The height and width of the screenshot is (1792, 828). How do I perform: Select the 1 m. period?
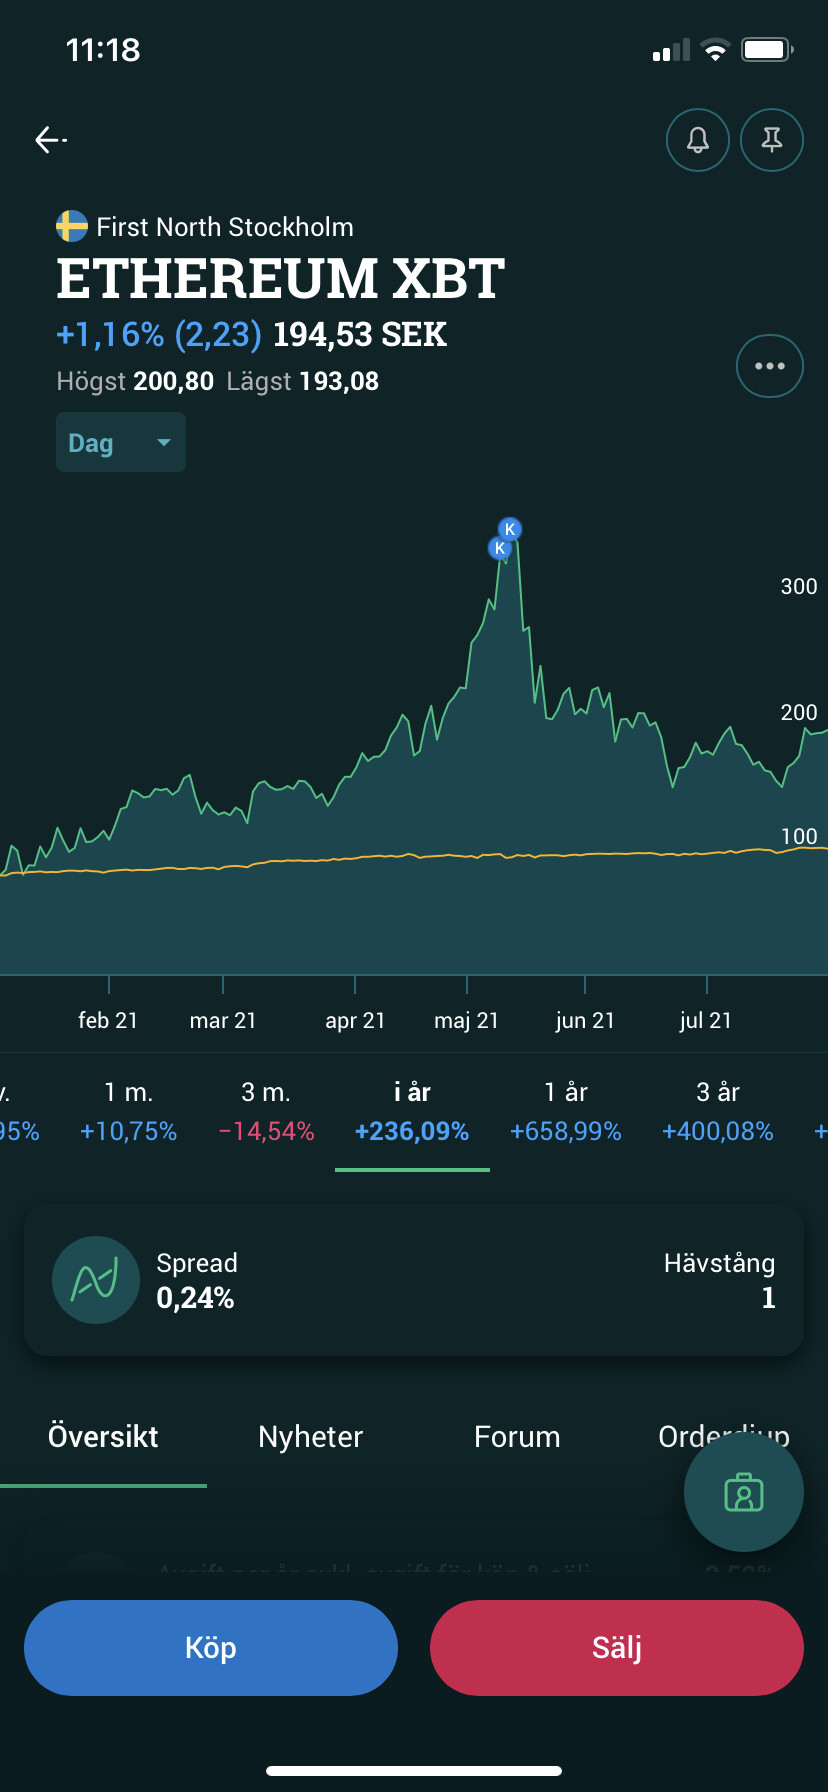128,1112
